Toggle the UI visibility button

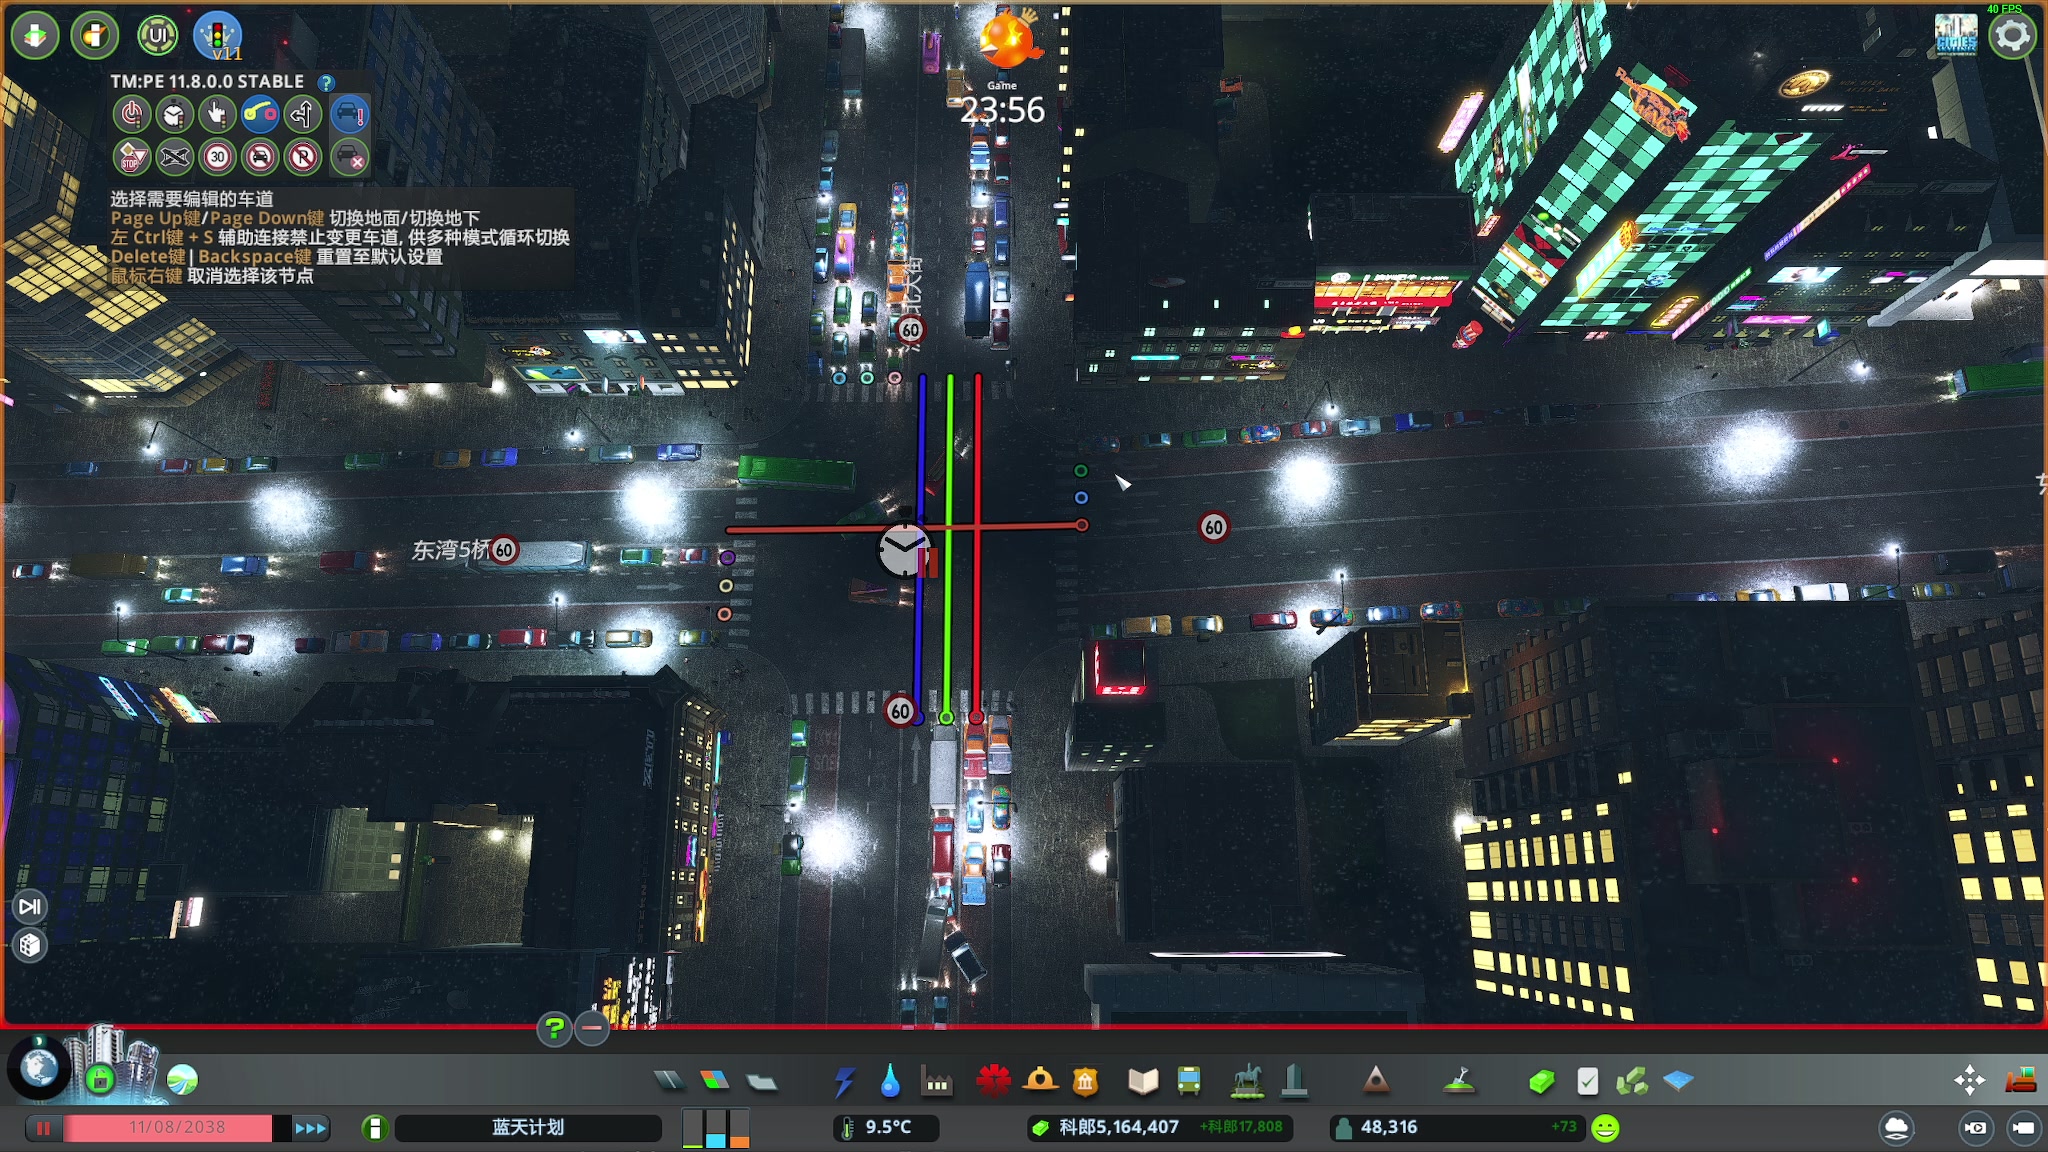156,36
